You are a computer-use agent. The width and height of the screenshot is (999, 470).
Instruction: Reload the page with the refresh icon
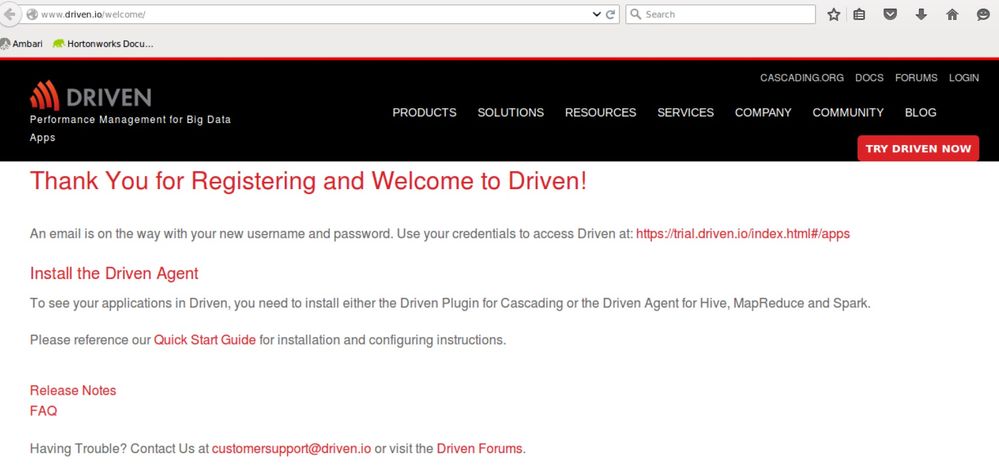point(610,14)
